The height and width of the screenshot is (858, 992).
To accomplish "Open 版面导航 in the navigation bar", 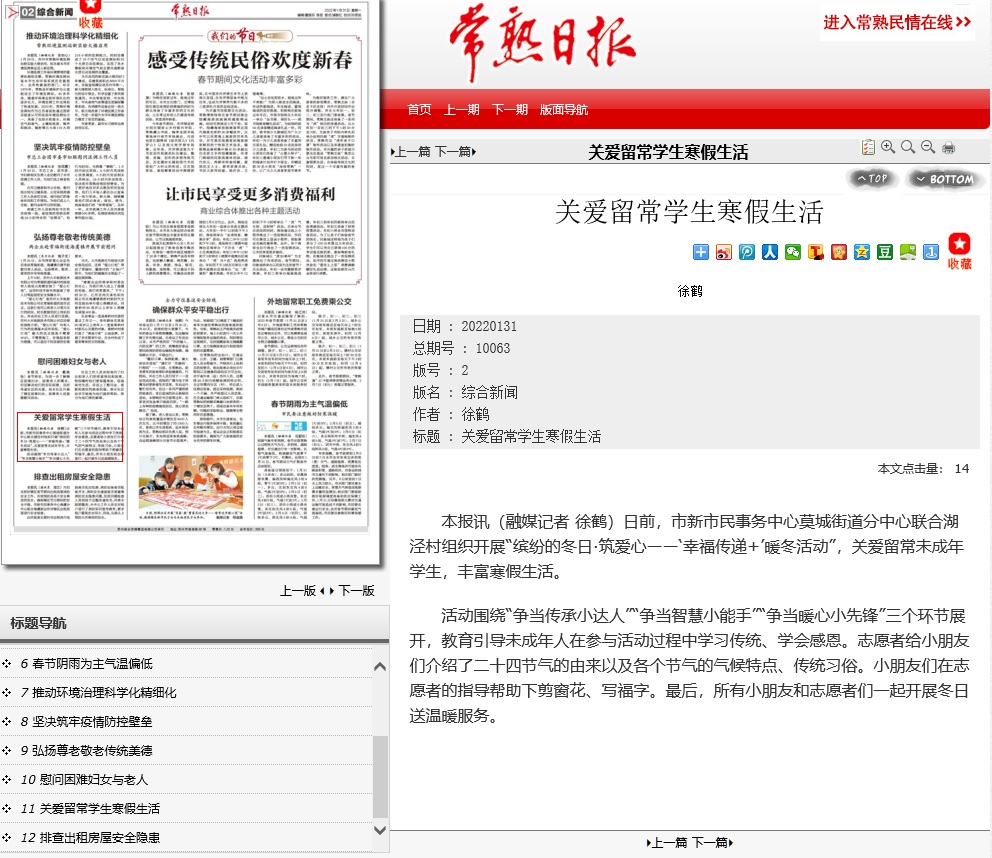I will pyautogui.click(x=564, y=110).
